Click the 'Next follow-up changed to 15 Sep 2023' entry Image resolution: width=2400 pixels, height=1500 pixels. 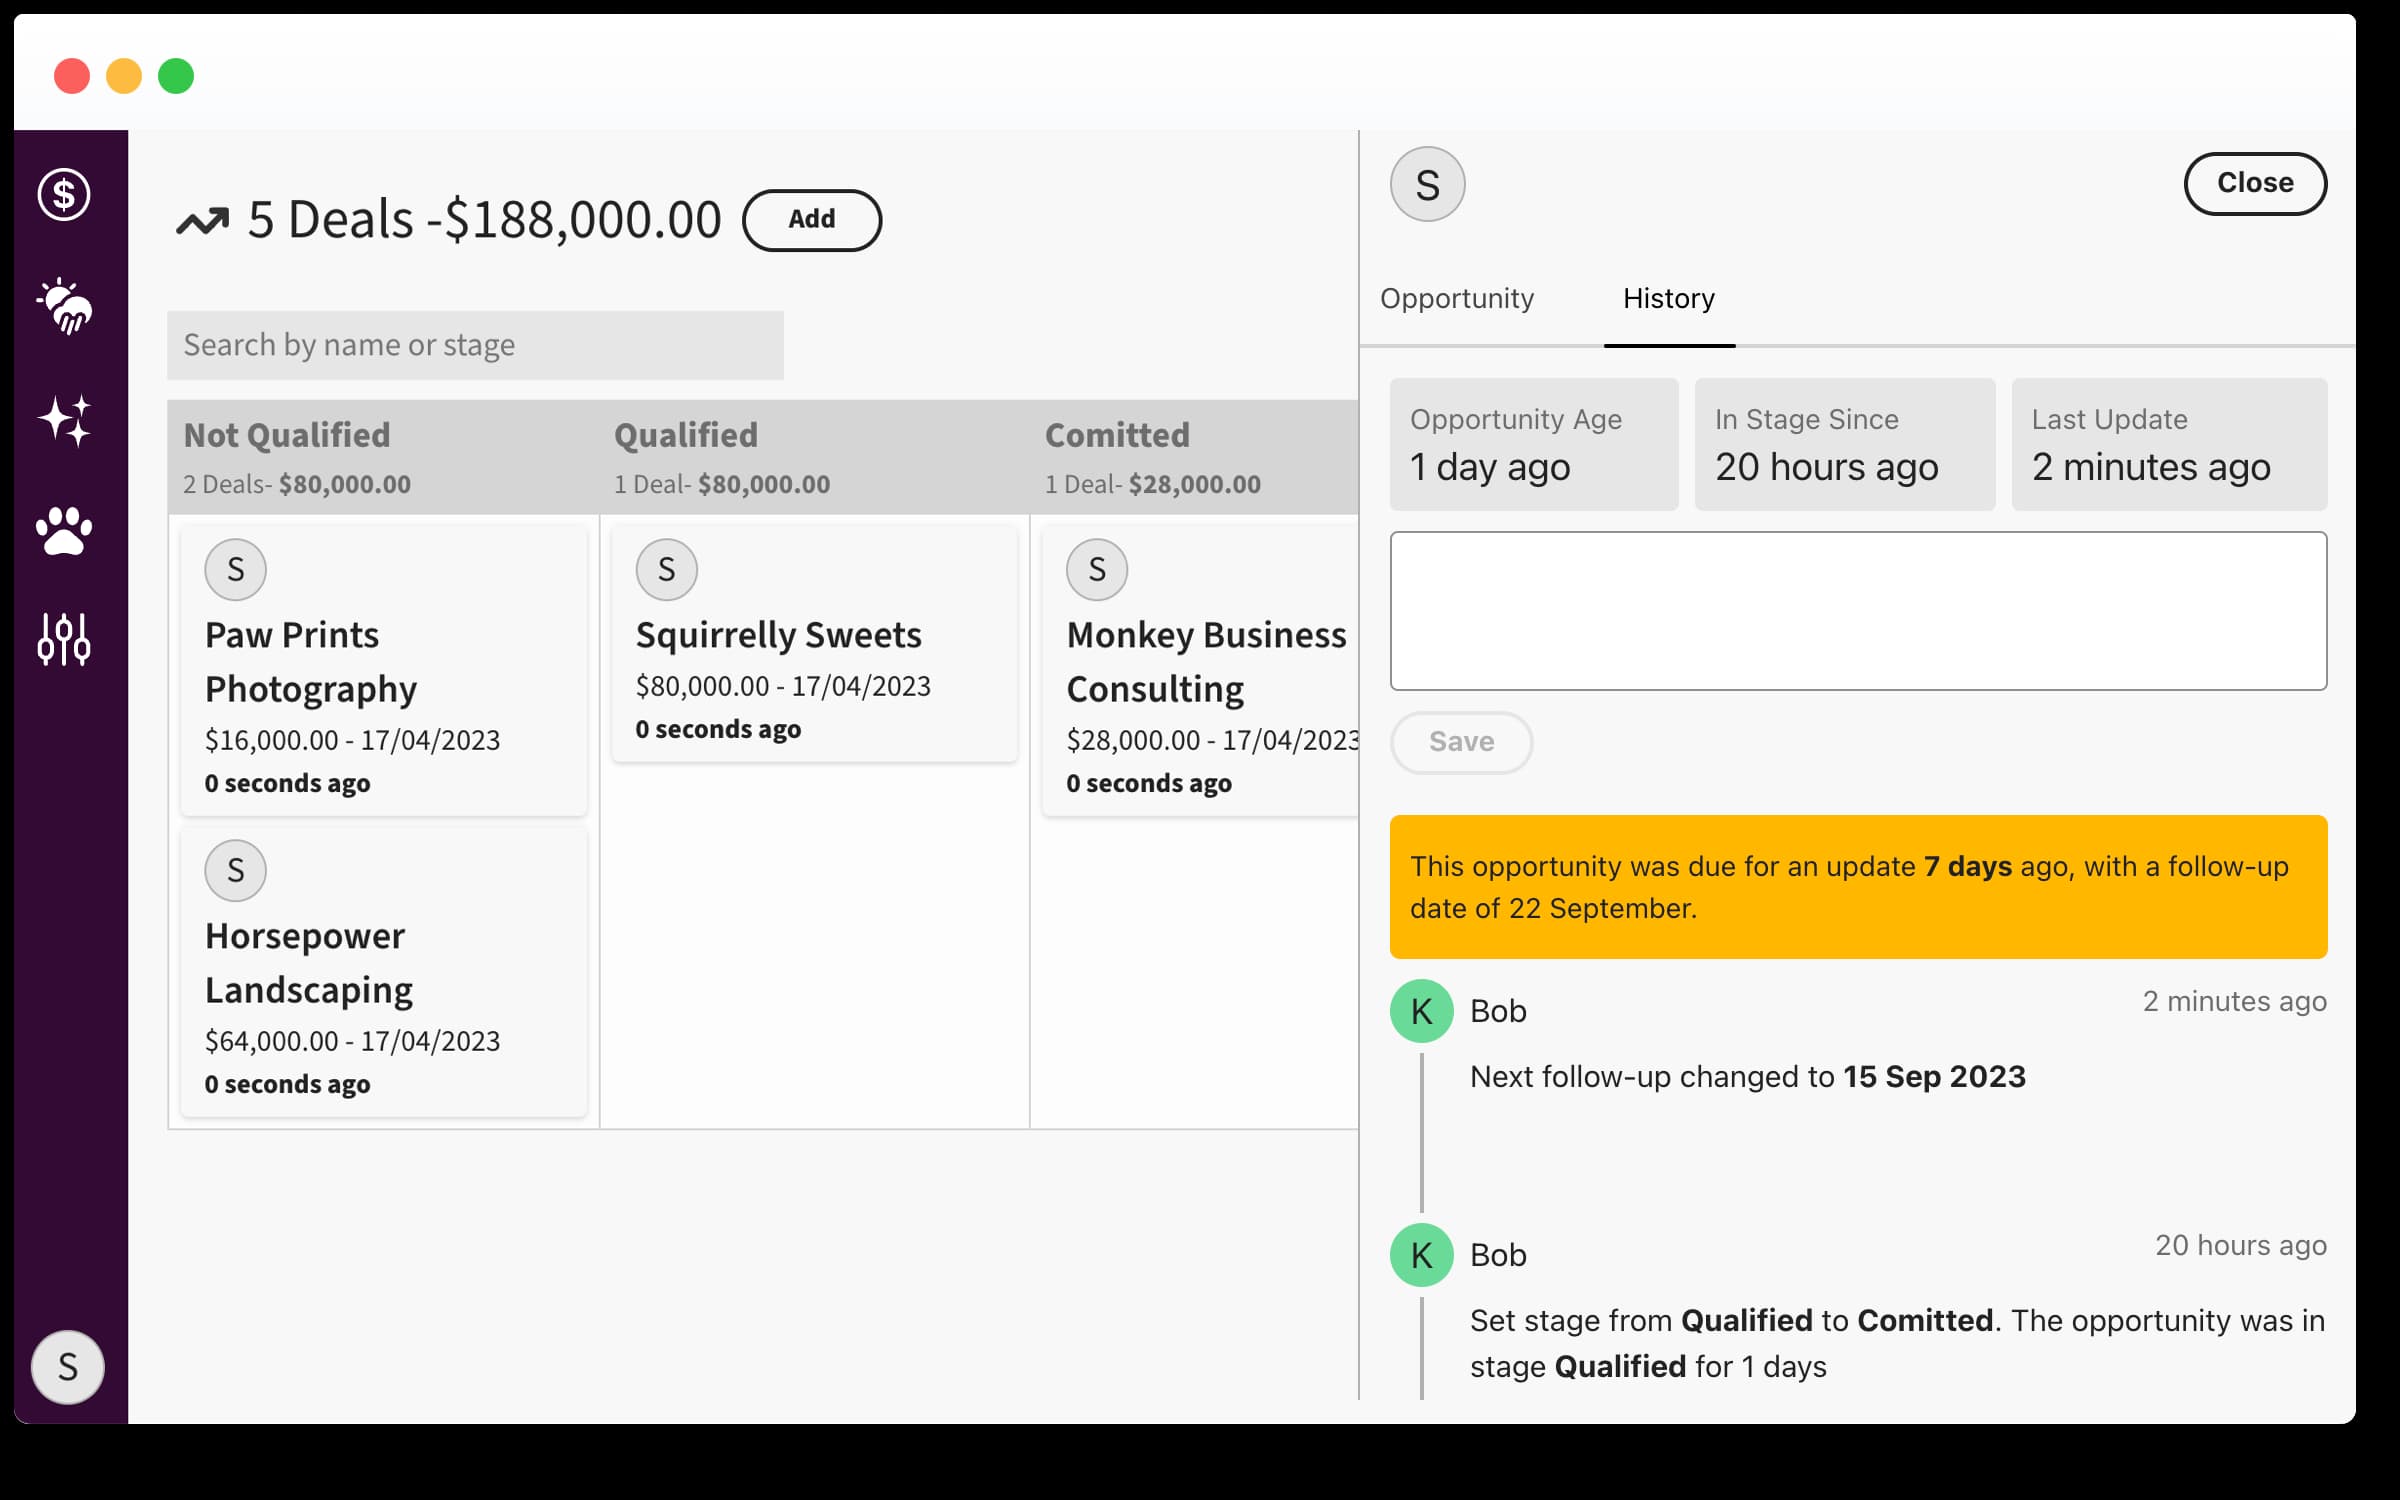pyautogui.click(x=1747, y=1077)
